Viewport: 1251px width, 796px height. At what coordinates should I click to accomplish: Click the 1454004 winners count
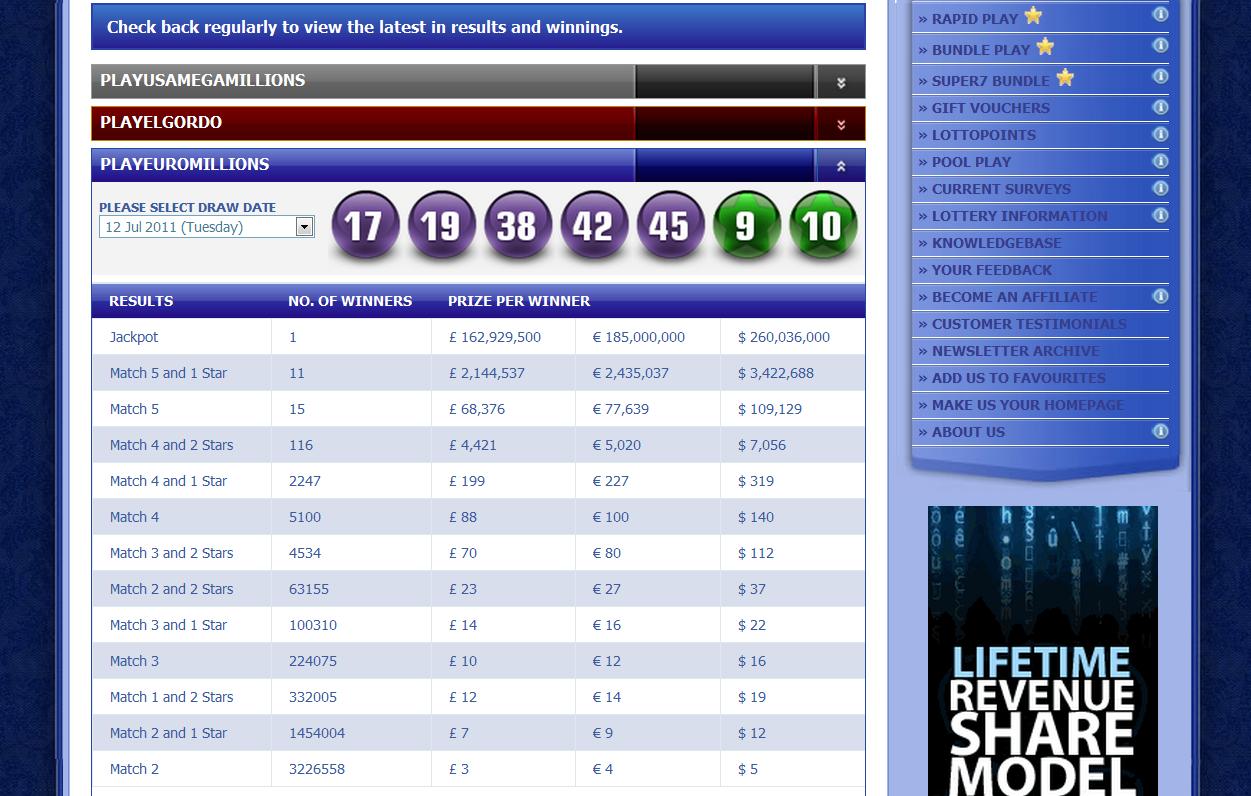pyautogui.click(x=317, y=733)
